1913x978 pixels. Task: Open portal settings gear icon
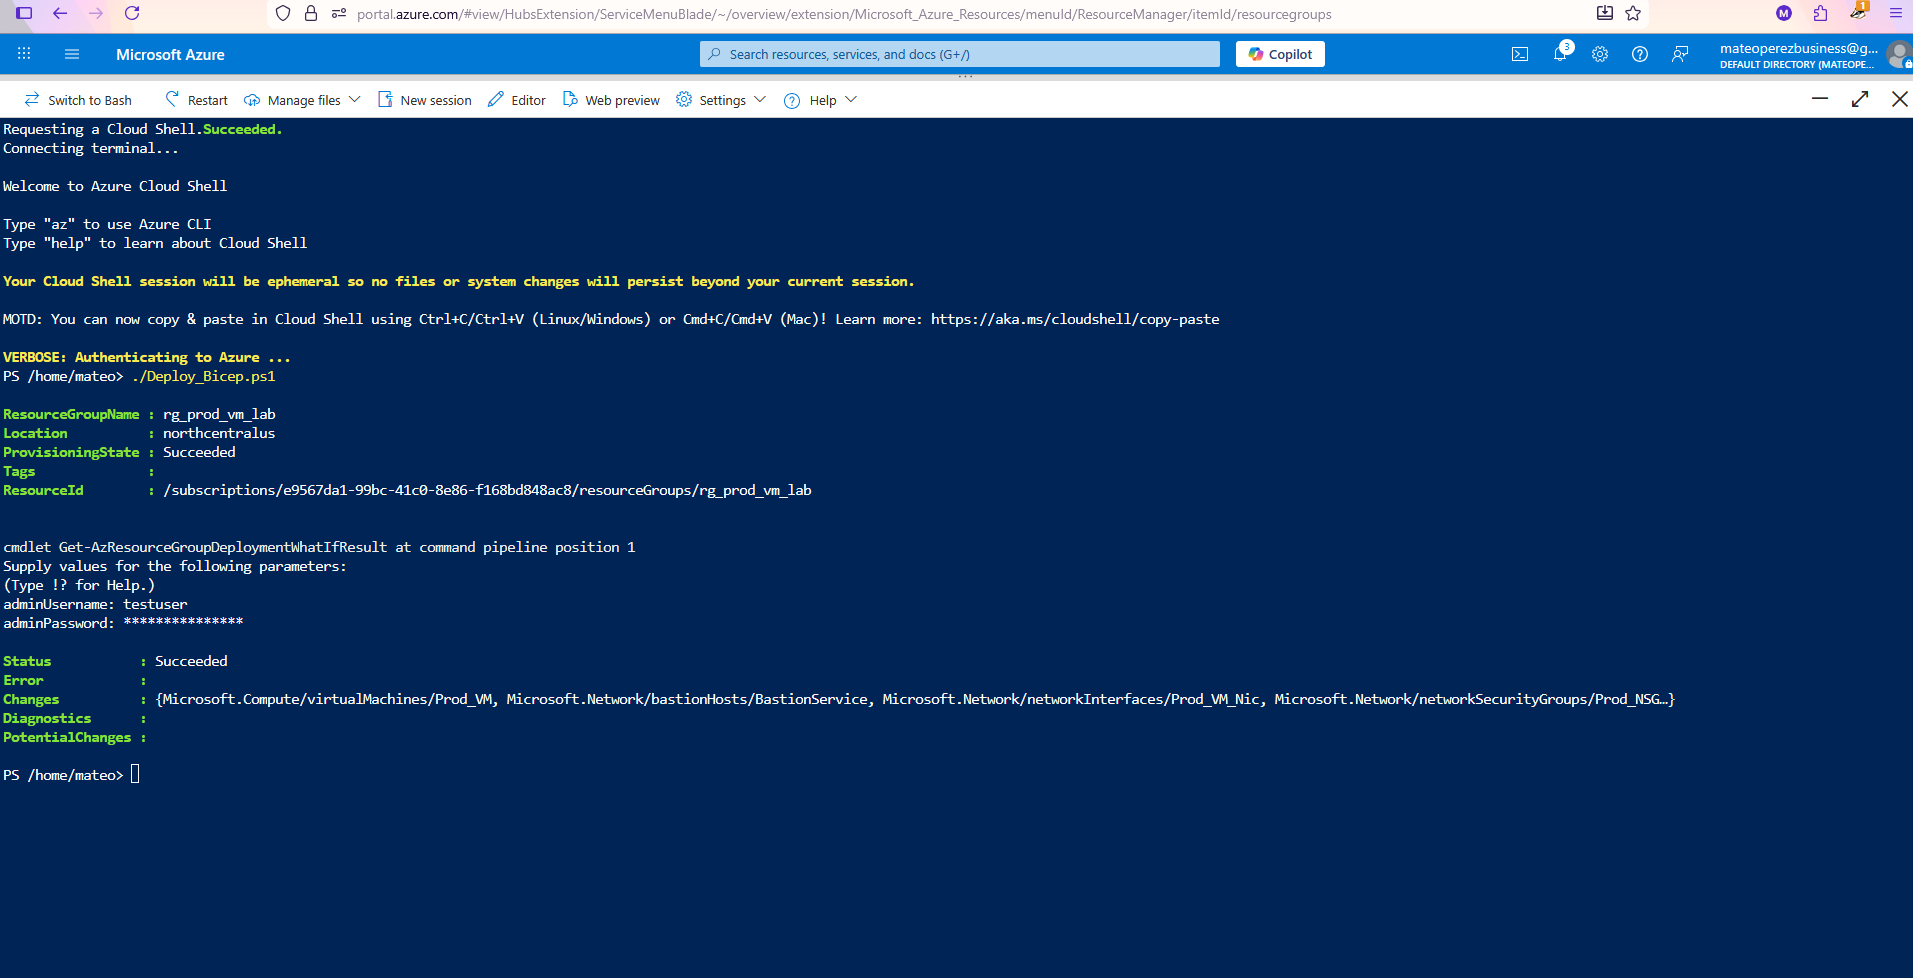tap(1600, 54)
